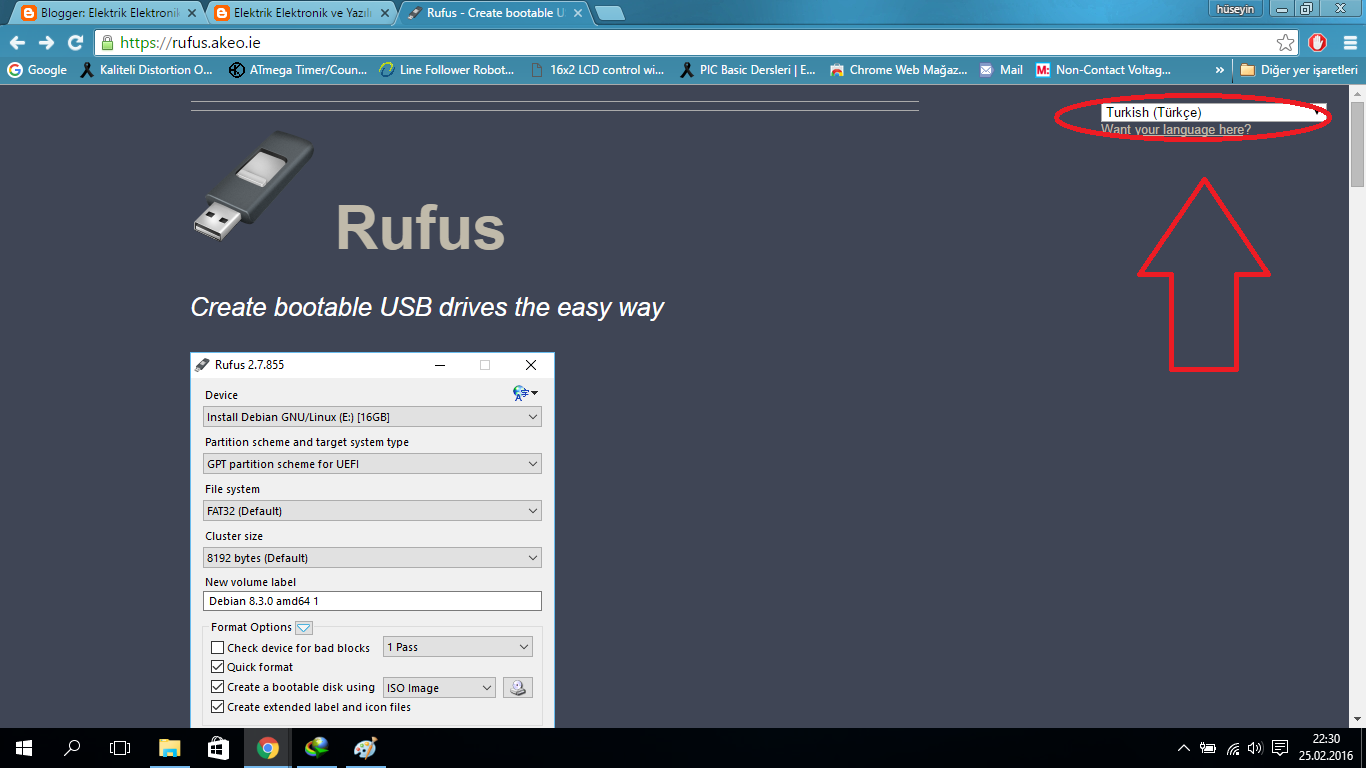Viewport: 1366px width, 768px height.
Task: Open the red Opera-style extension icon
Action: click(x=1318, y=43)
